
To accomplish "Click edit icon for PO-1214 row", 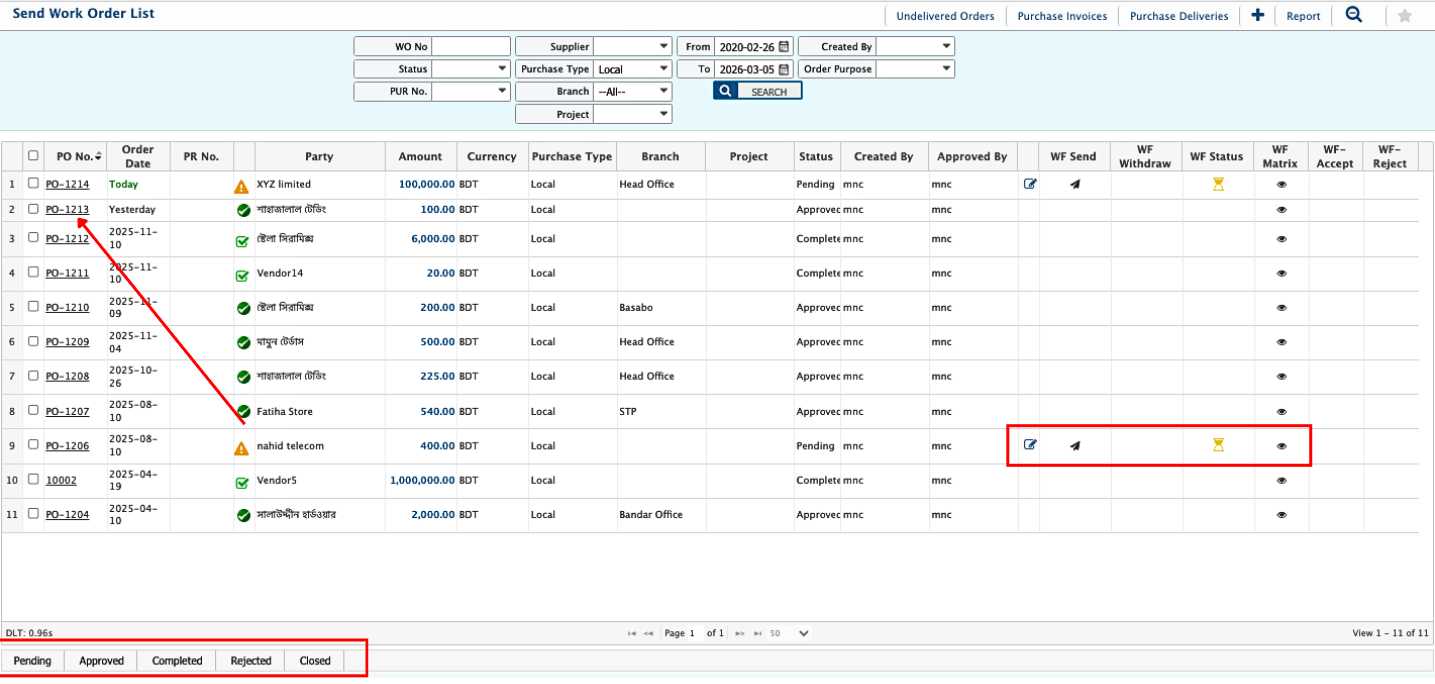I will 1029,184.
